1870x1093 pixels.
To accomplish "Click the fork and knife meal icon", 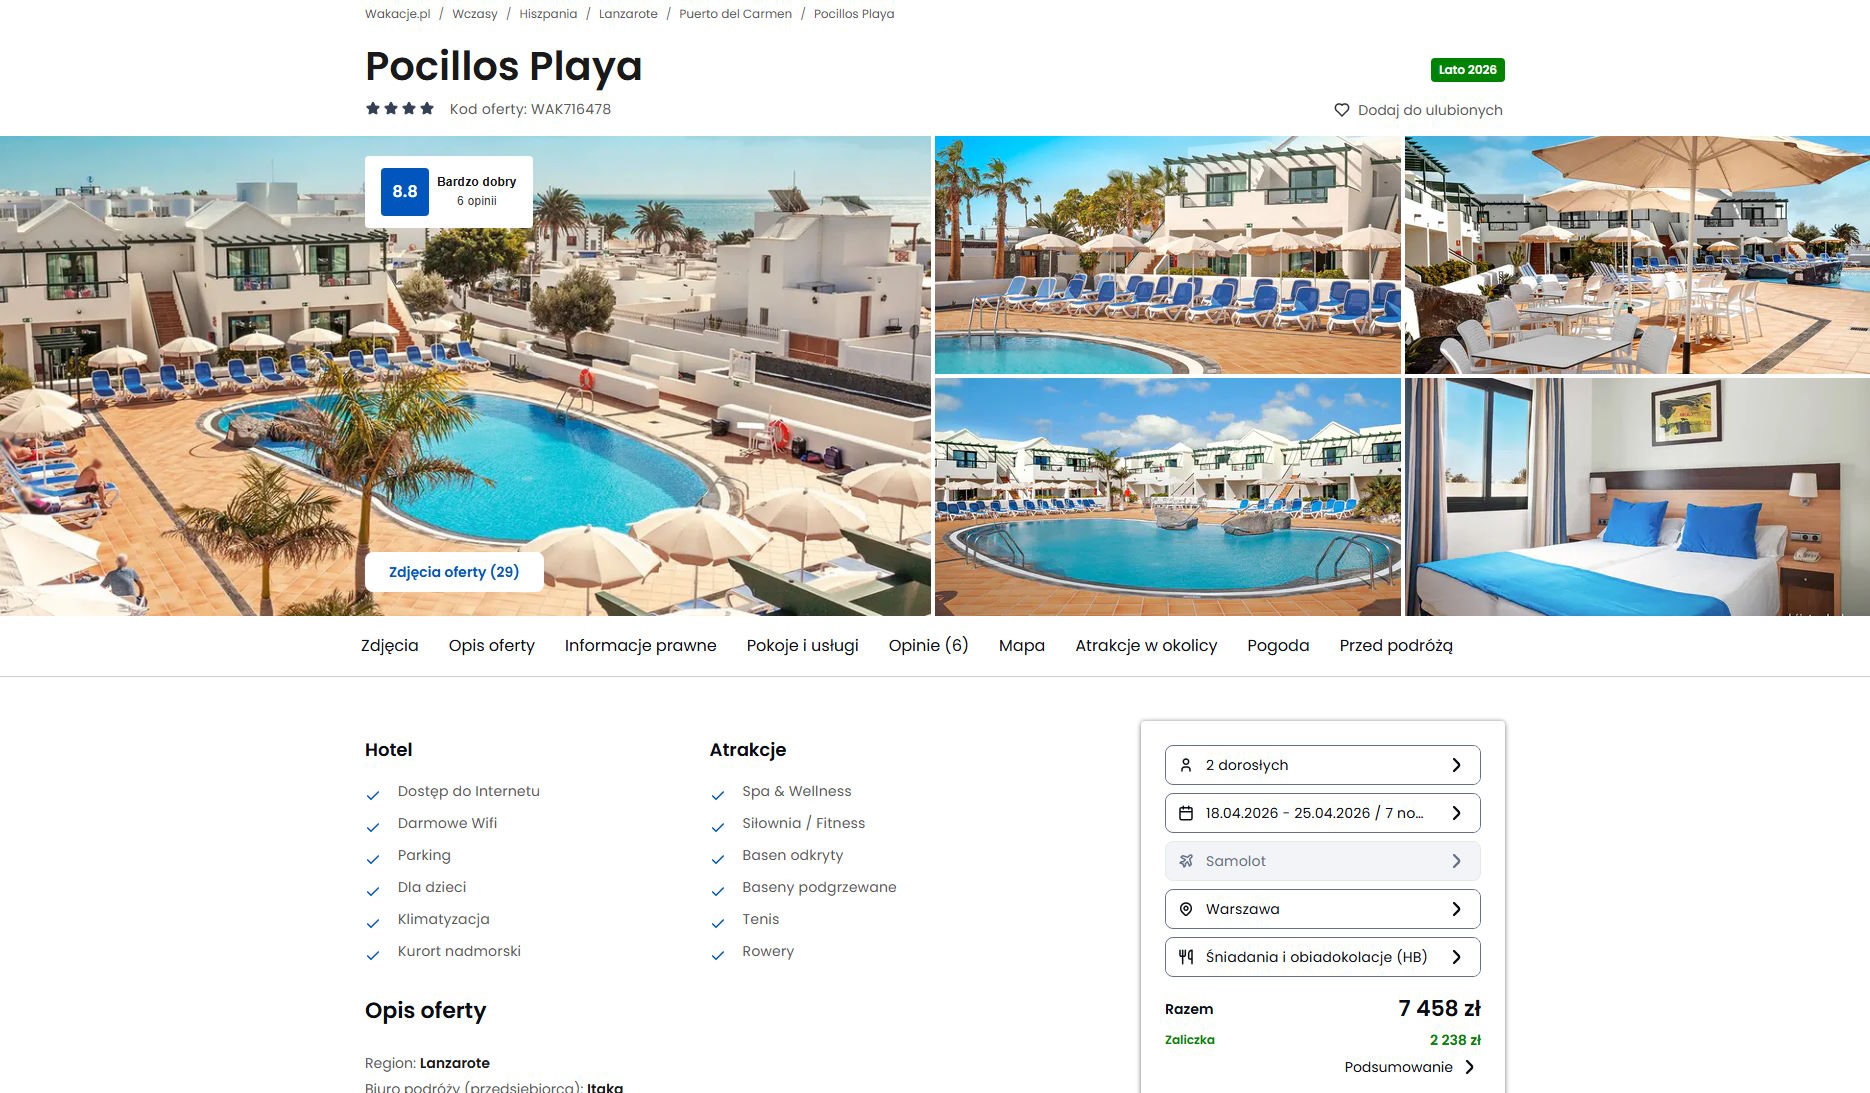I will 1186,957.
